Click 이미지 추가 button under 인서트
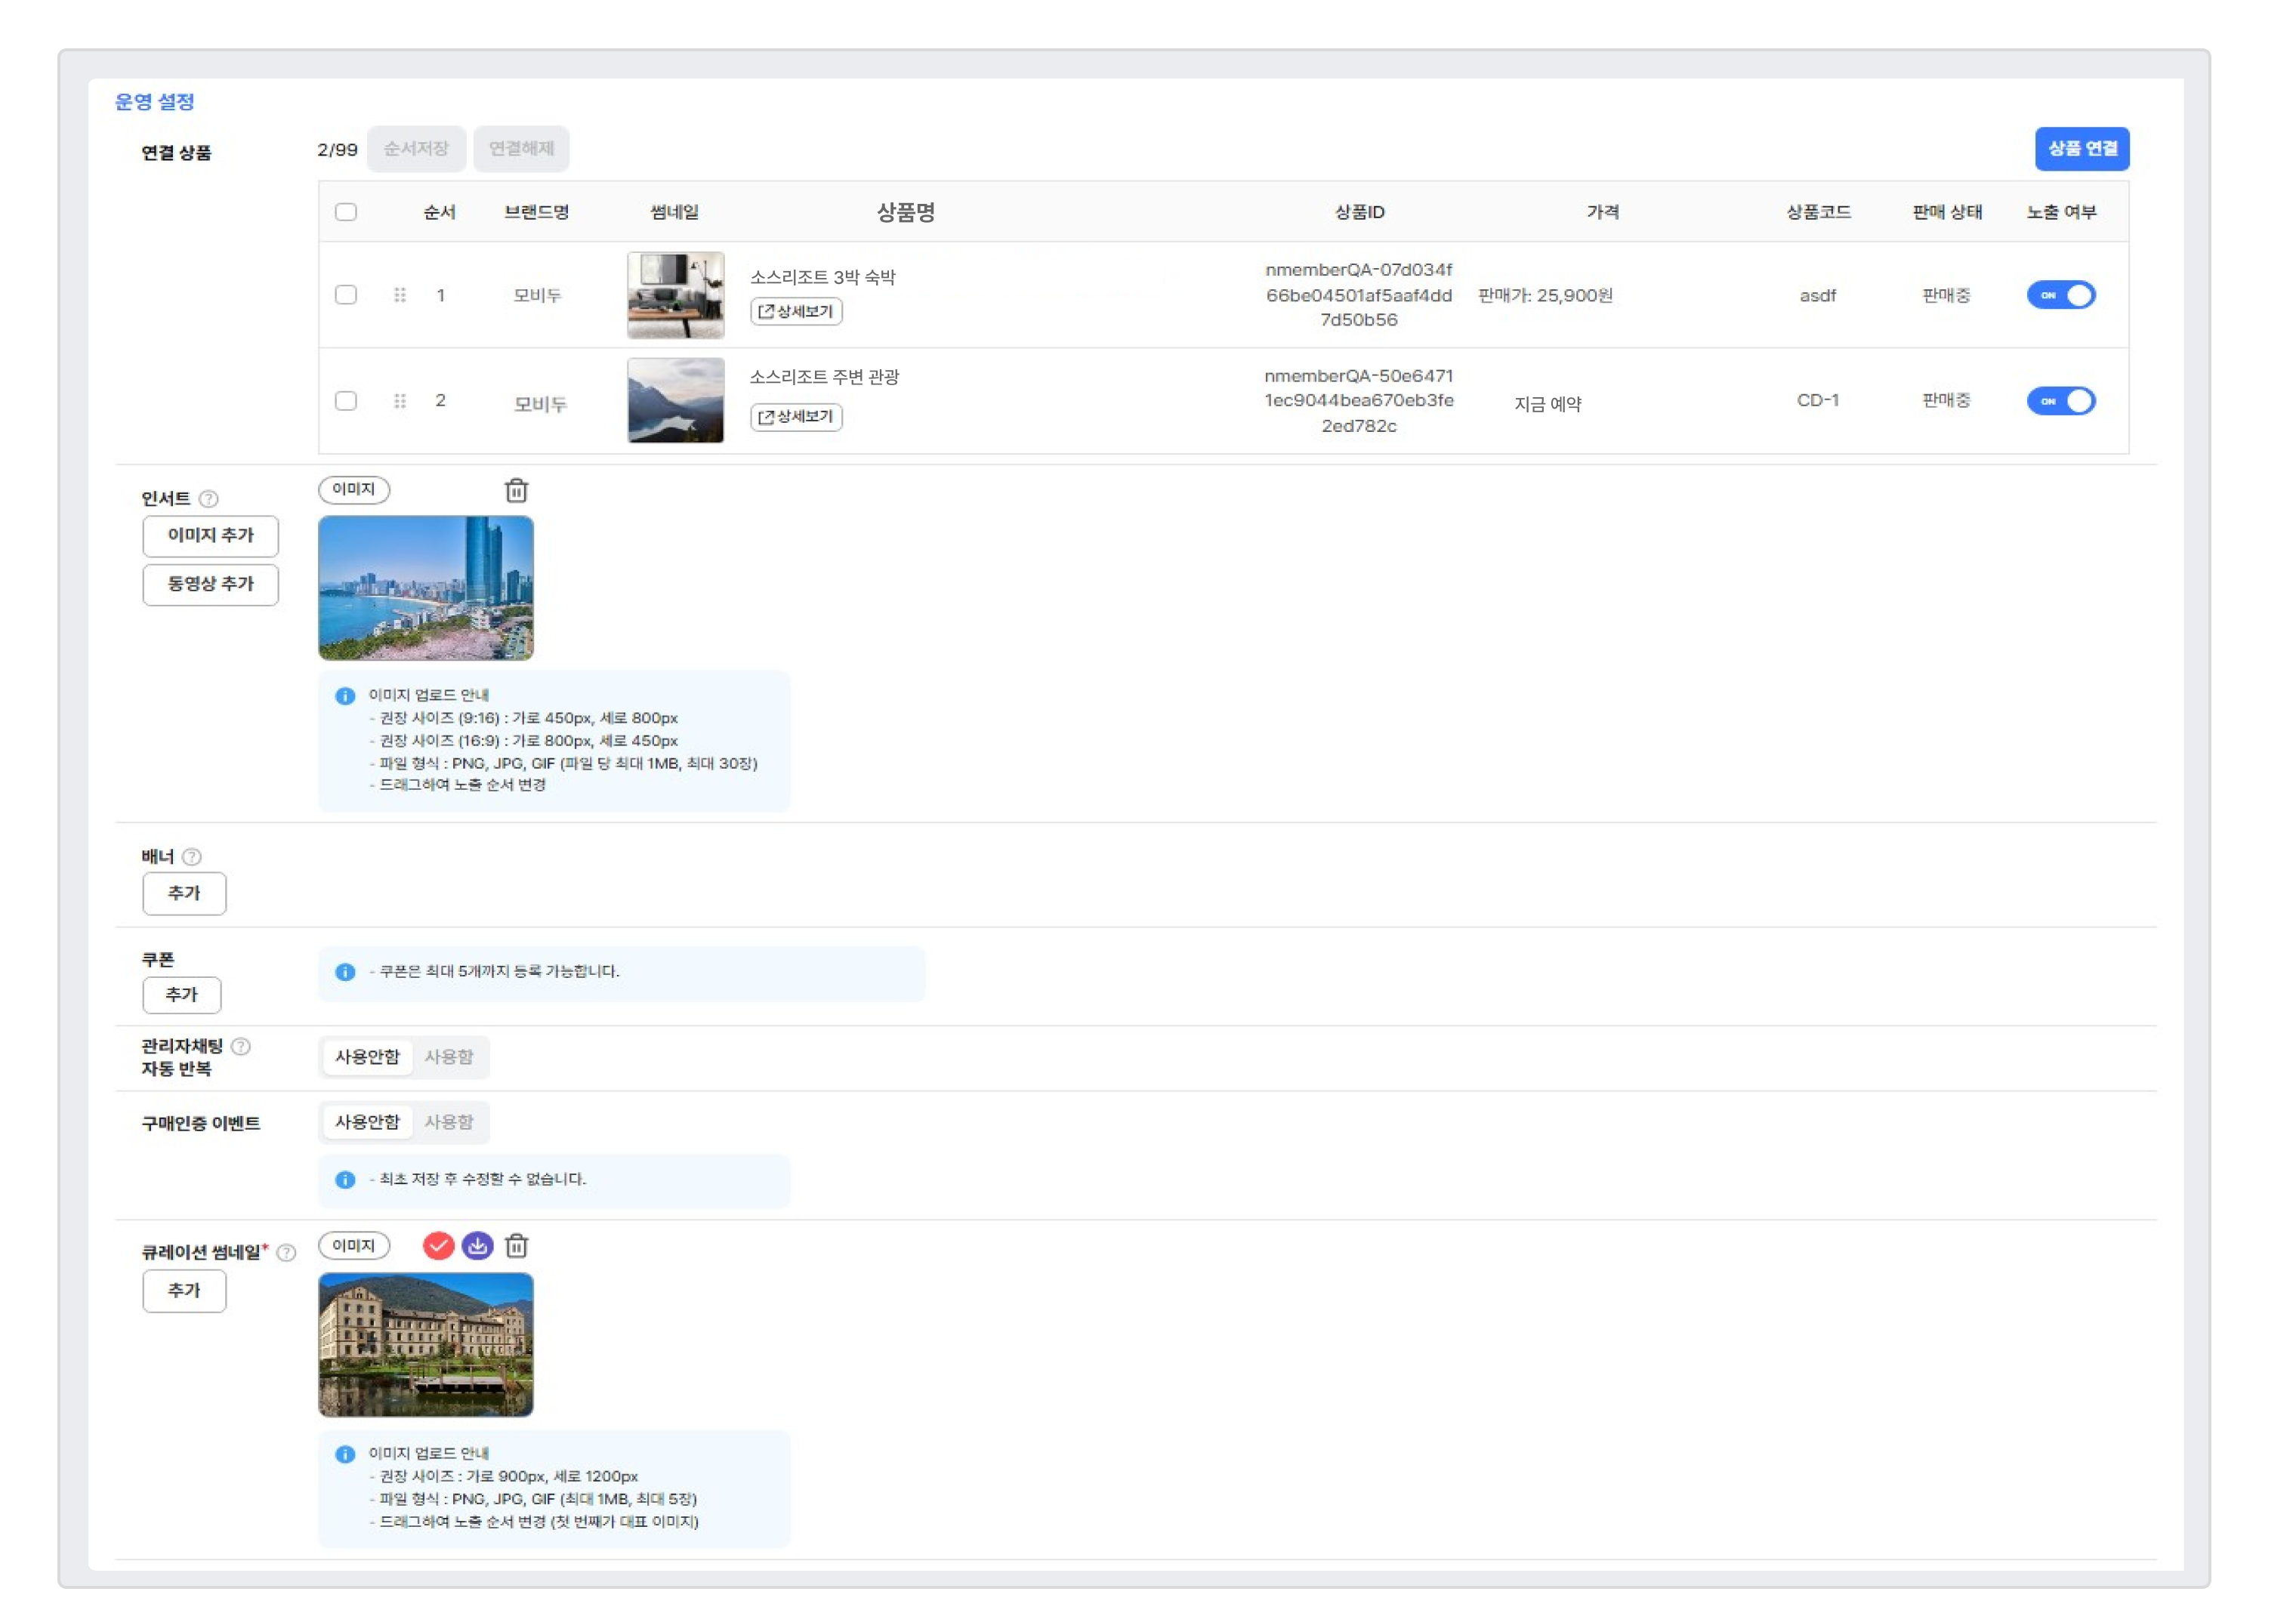This screenshot has height=1607, width=2296. pos(210,536)
